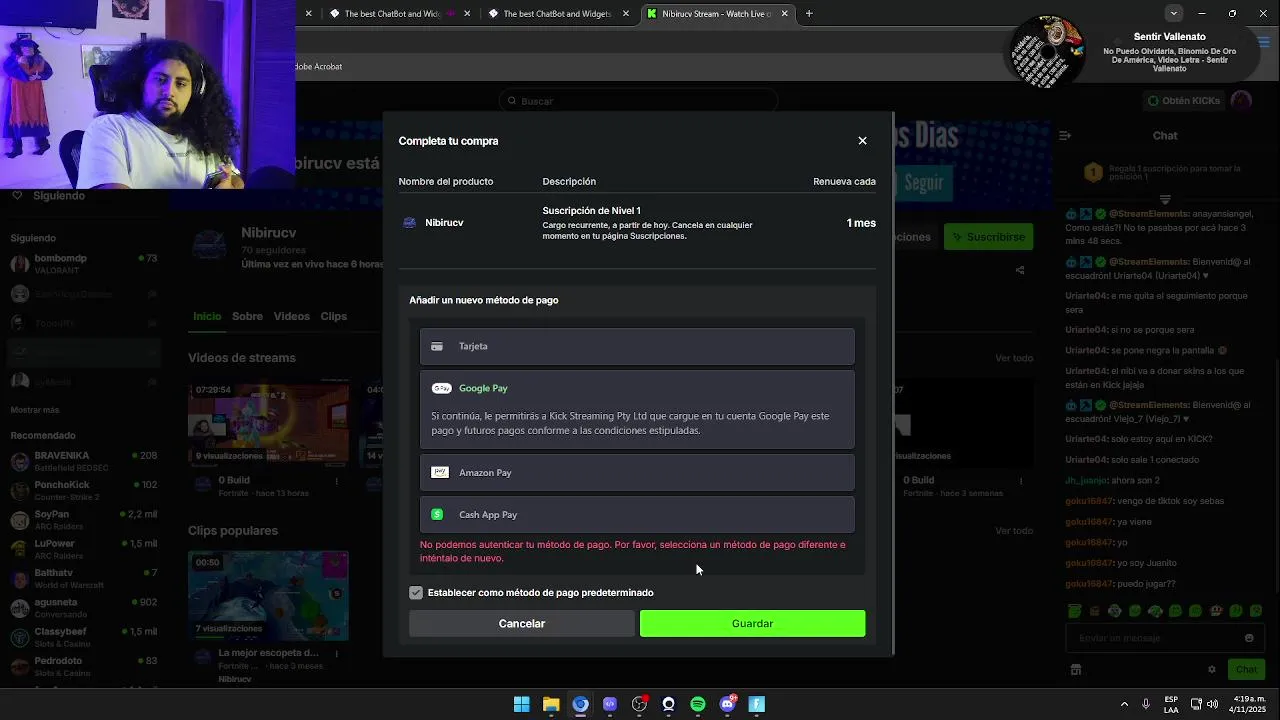
Task: Click the Suscribirse button behind dialog
Action: [988, 237]
